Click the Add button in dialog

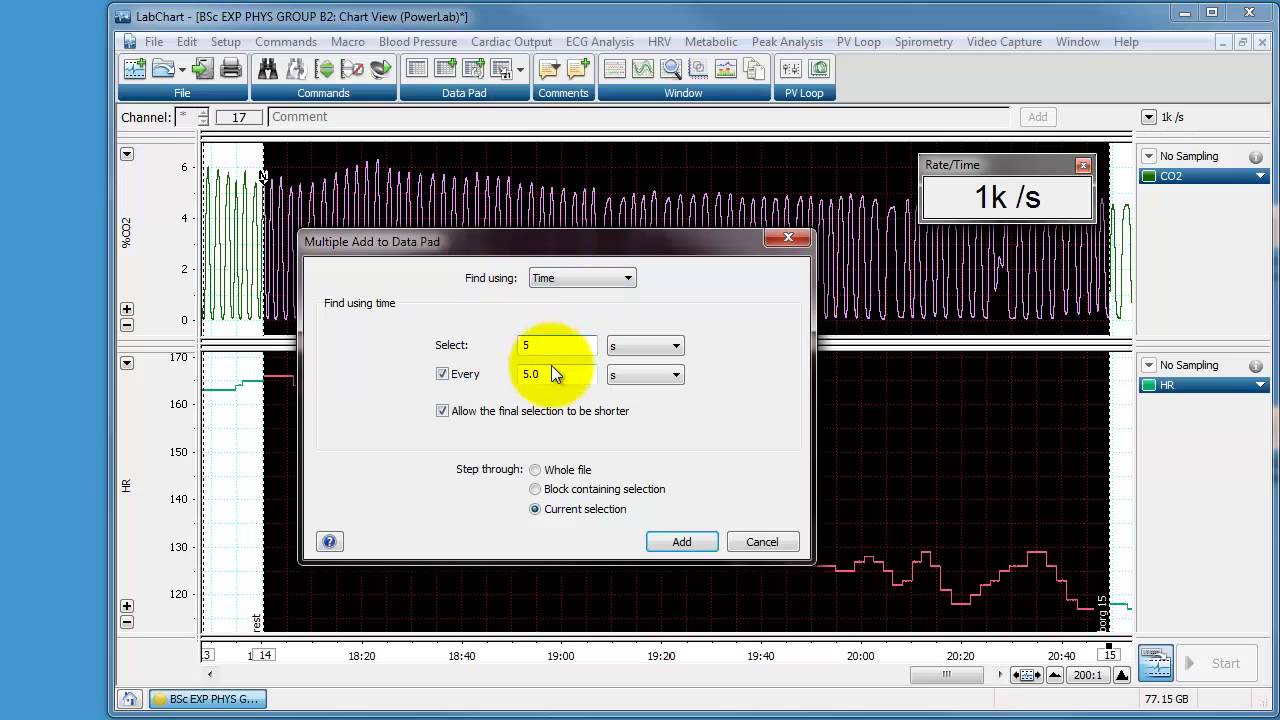click(682, 542)
